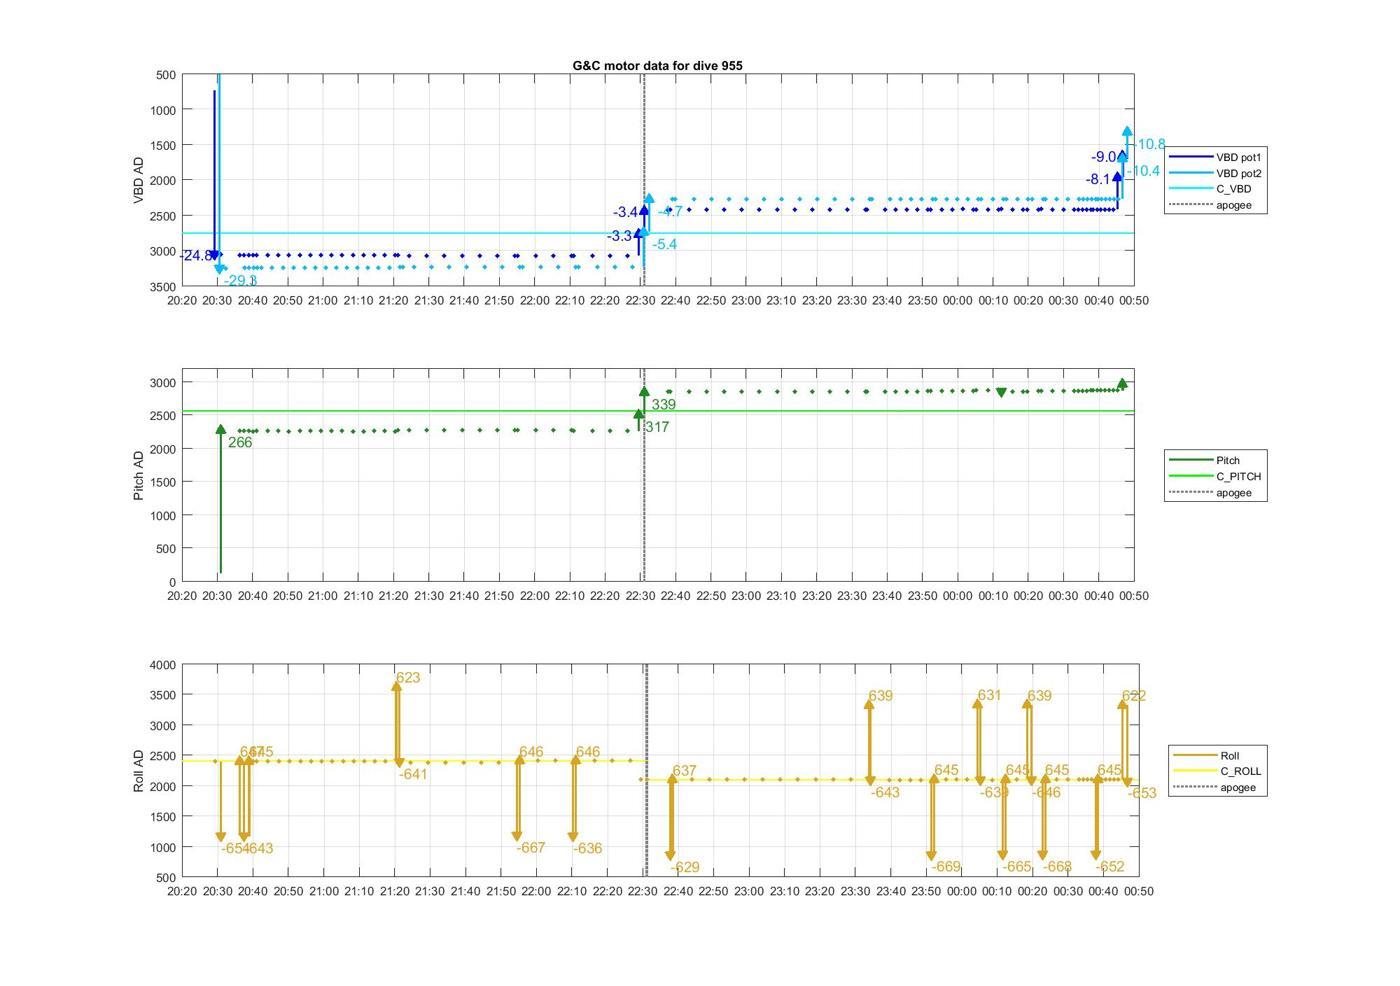
Task: Click the title "G&C motor data for dive 955"
Action: [x=657, y=65]
